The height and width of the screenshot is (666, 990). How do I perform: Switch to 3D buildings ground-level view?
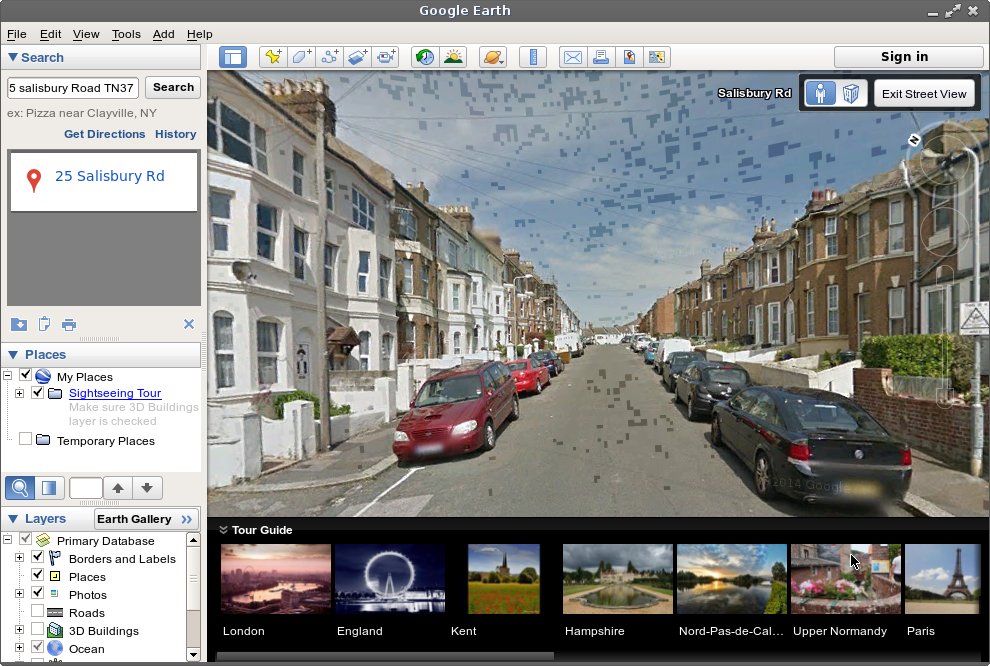[x=850, y=93]
